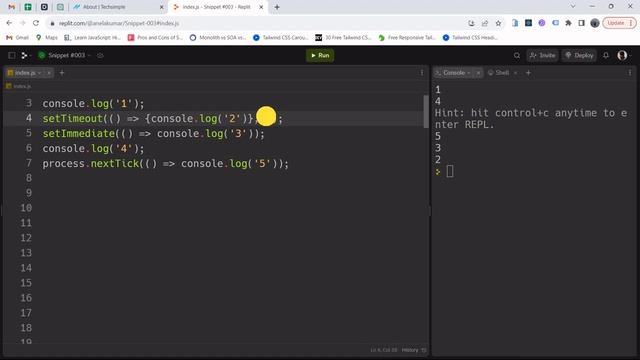This screenshot has height=360, width=640.
Task: Close the Console tab
Action: tap(478, 73)
